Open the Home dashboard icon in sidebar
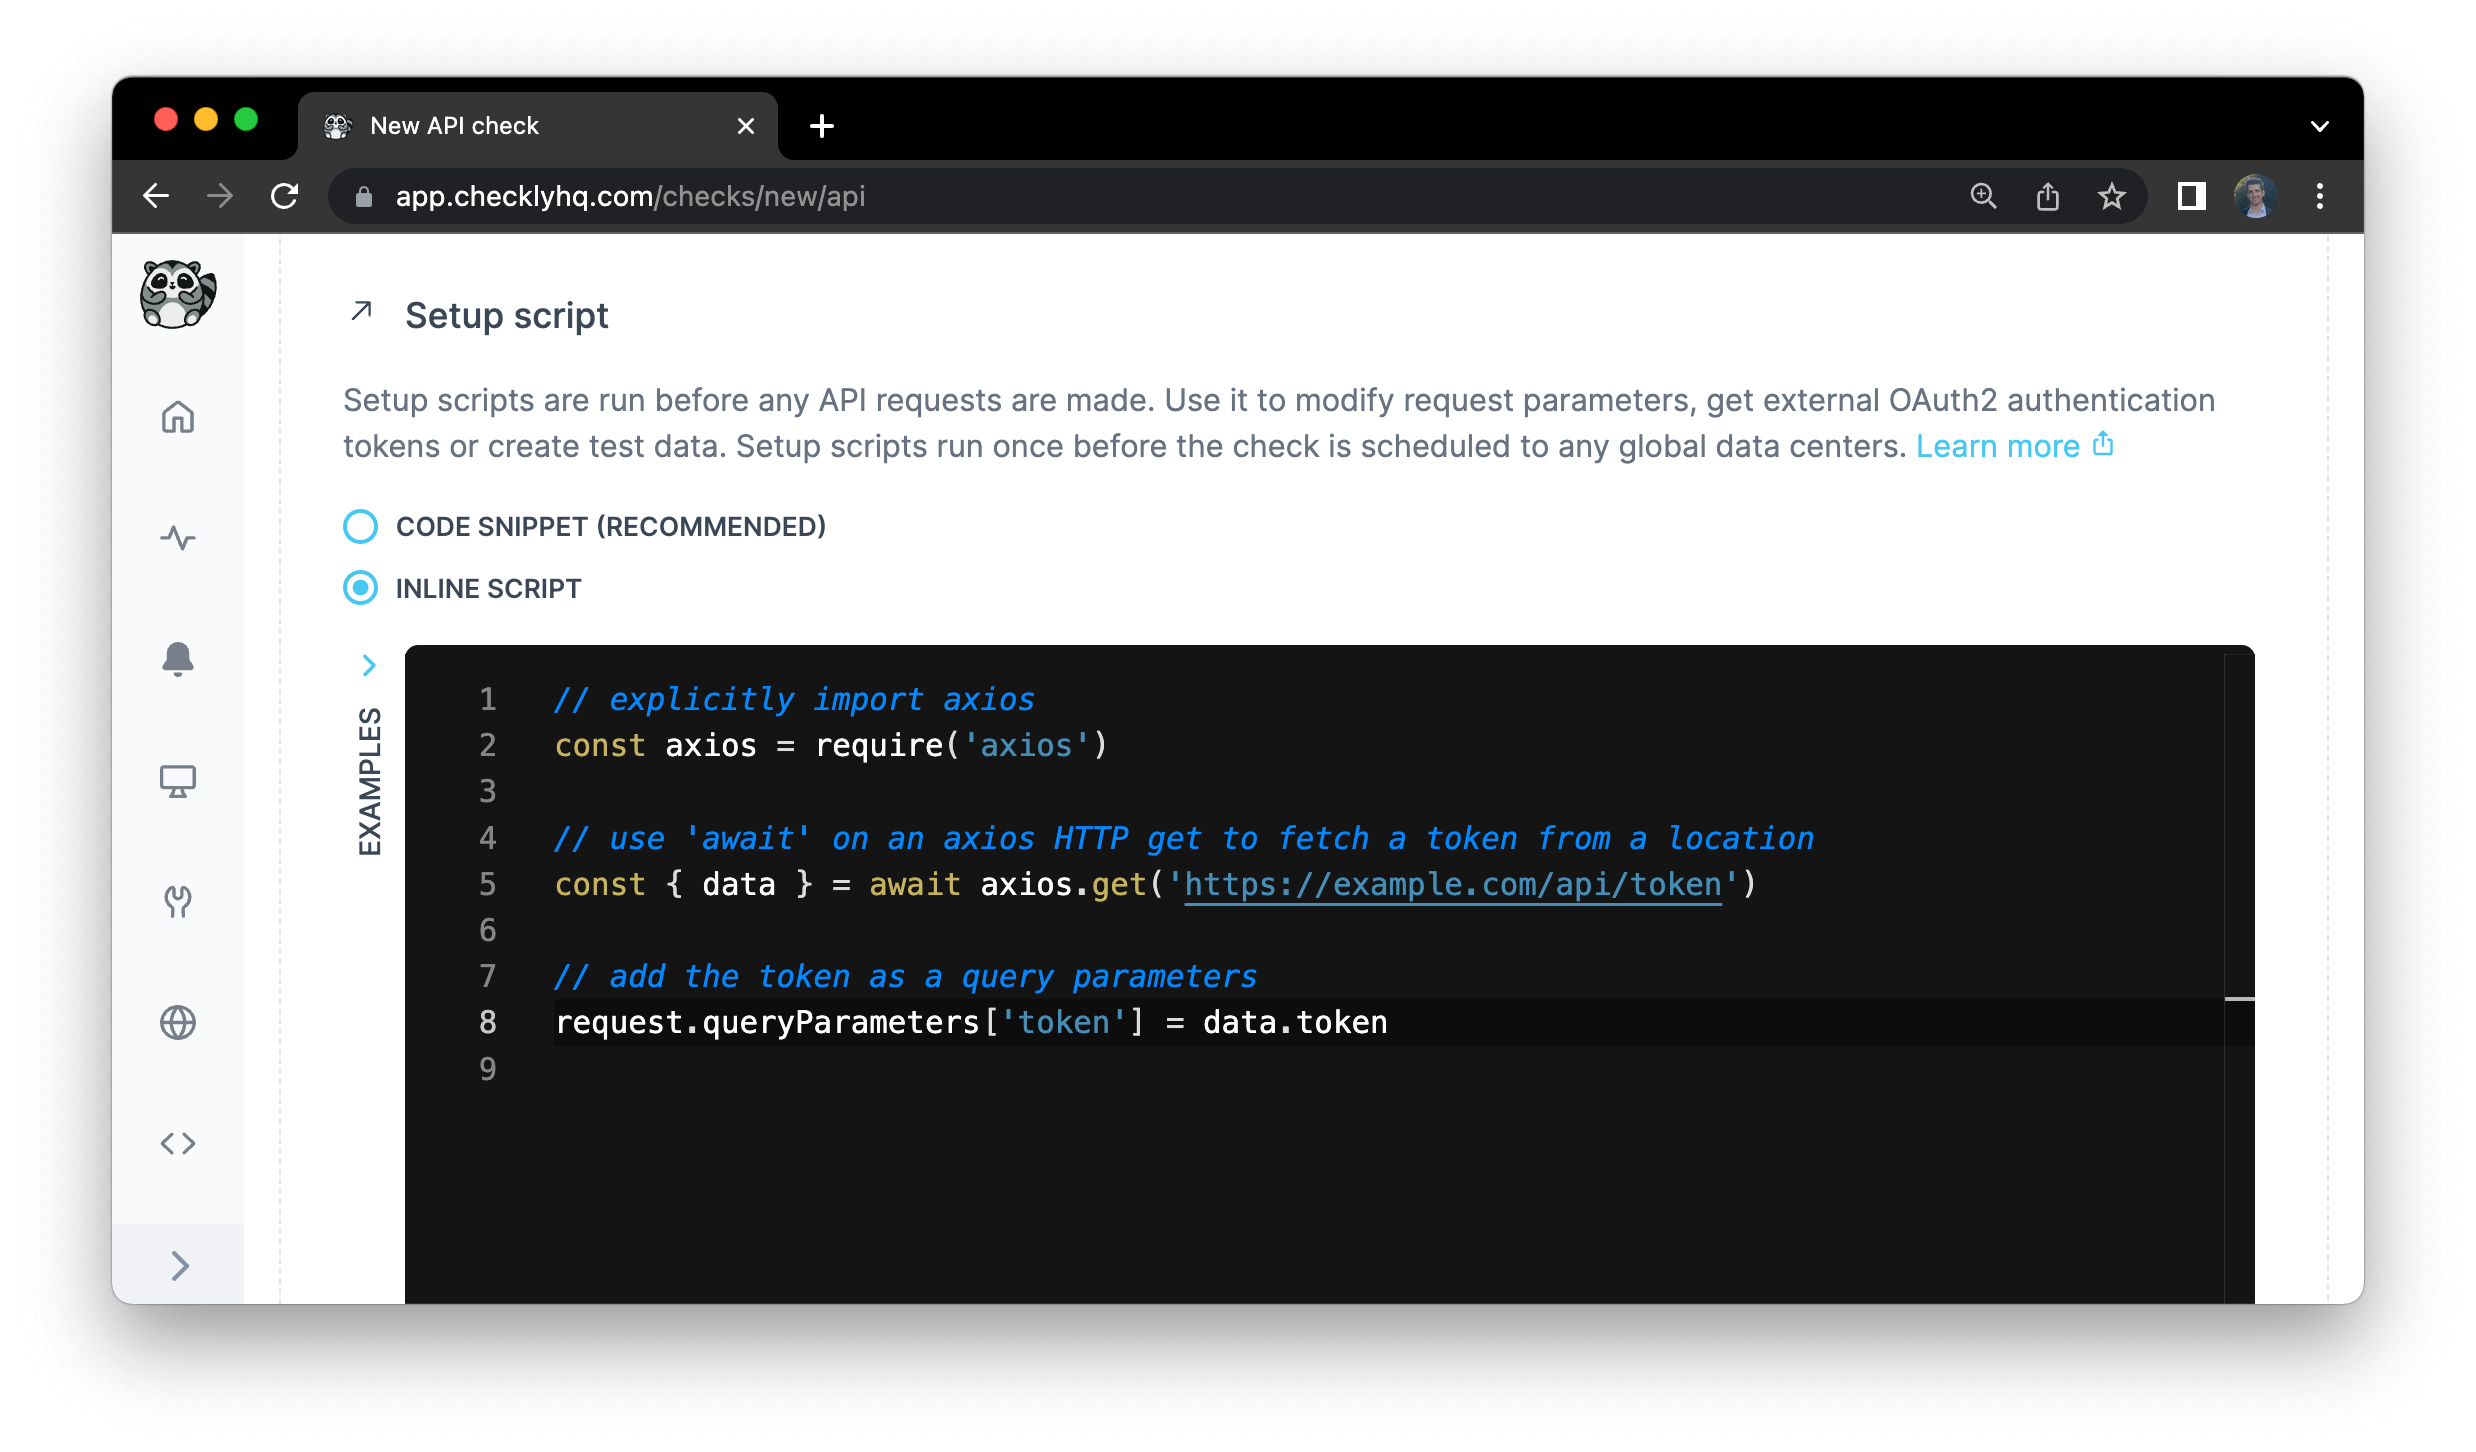Screen dimensions: 2476x1452 pyautogui.click(x=178, y=418)
